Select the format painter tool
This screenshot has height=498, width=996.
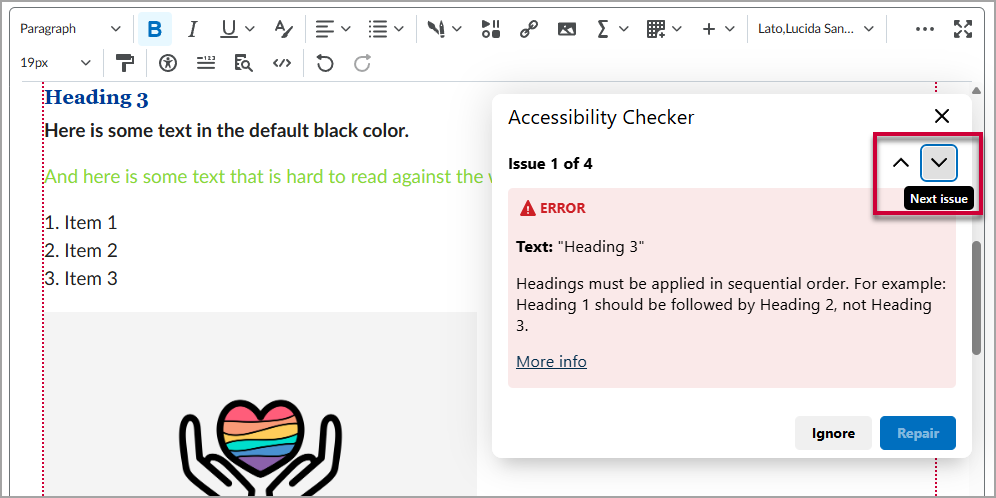tap(125, 64)
